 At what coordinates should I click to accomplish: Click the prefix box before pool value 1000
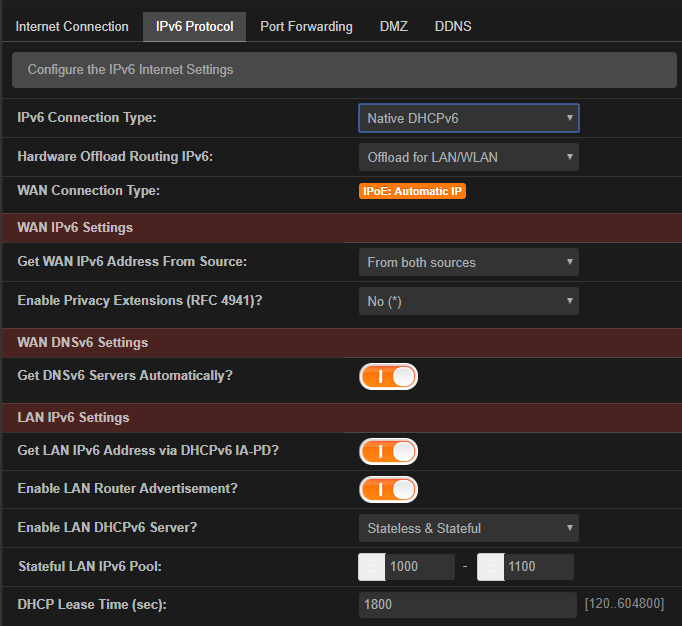(x=372, y=567)
